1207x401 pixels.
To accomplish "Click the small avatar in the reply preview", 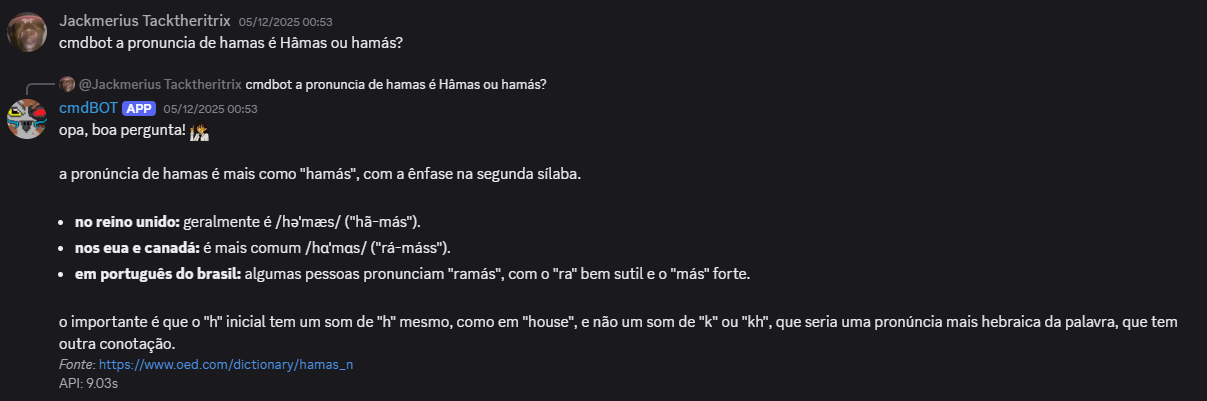I will 67,84.
